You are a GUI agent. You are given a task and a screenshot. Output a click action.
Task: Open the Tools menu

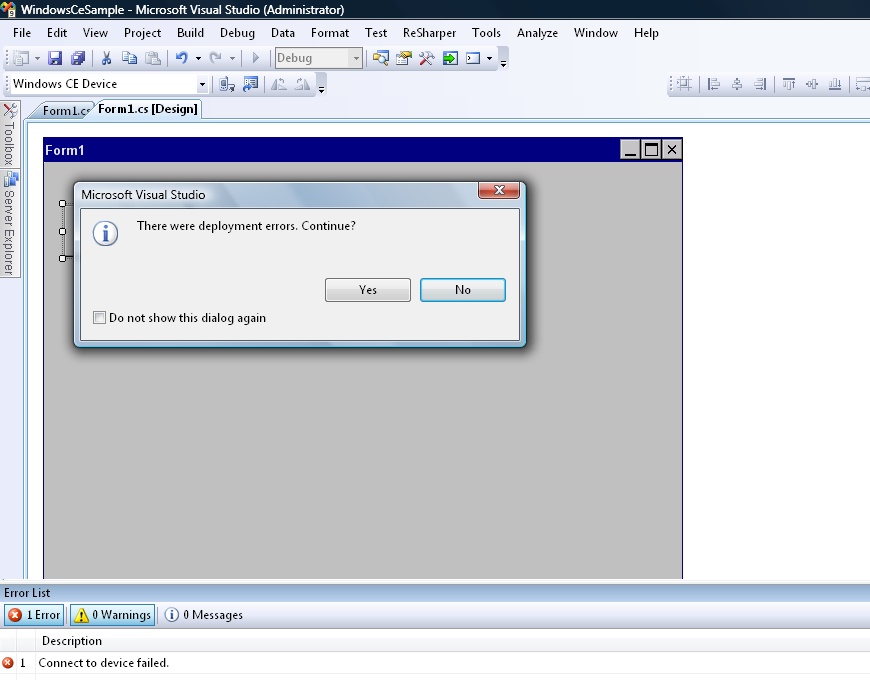point(486,33)
